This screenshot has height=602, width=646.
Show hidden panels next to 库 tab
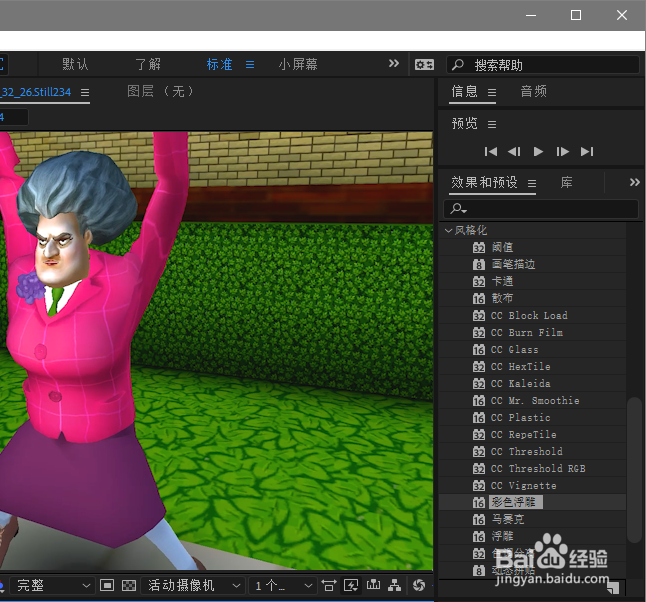click(634, 182)
